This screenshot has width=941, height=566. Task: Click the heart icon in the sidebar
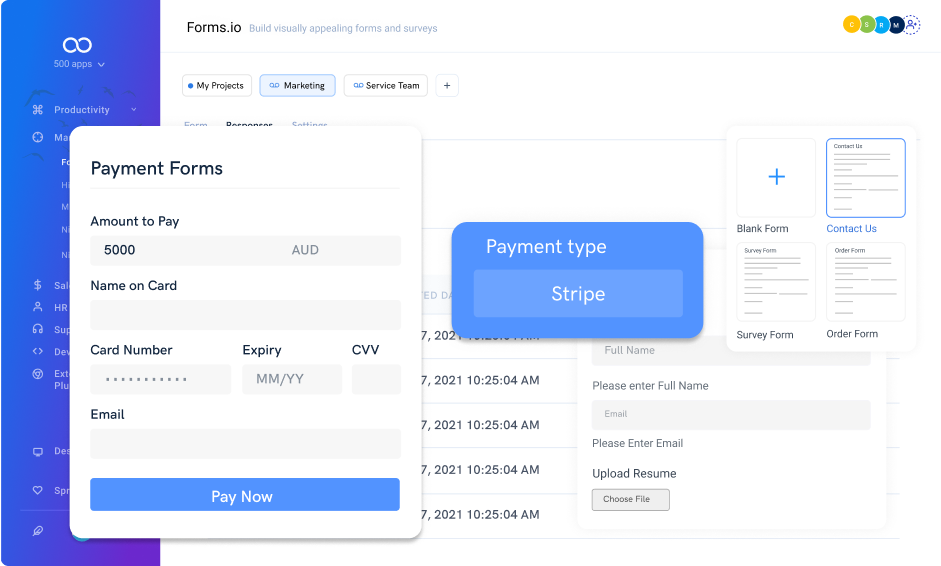[38, 491]
